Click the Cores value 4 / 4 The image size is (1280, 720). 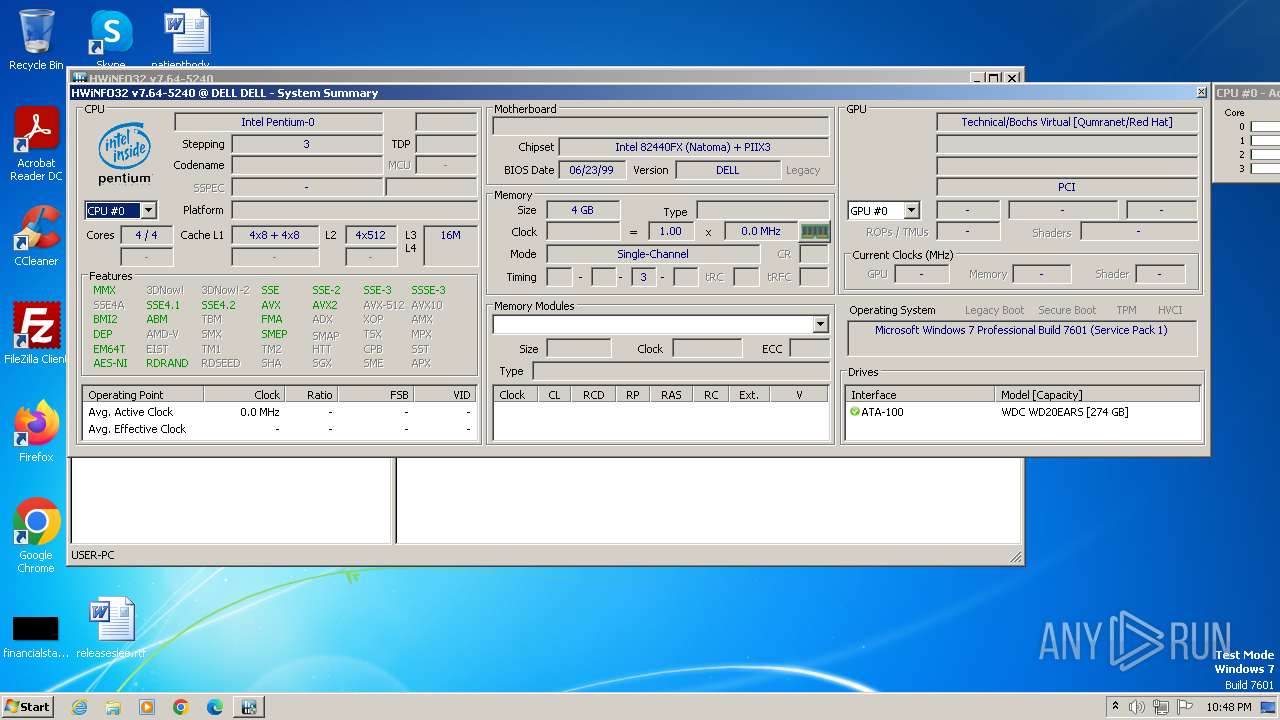(146, 235)
